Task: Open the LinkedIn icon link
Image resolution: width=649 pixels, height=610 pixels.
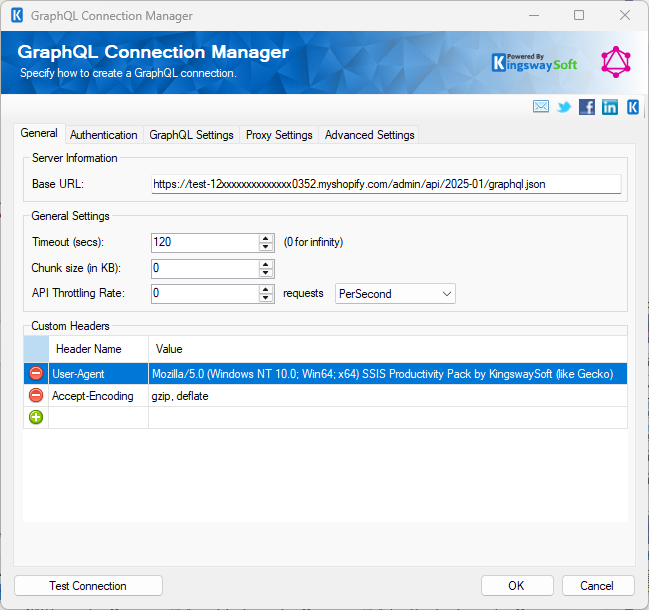Action: click(x=610, y=107)
